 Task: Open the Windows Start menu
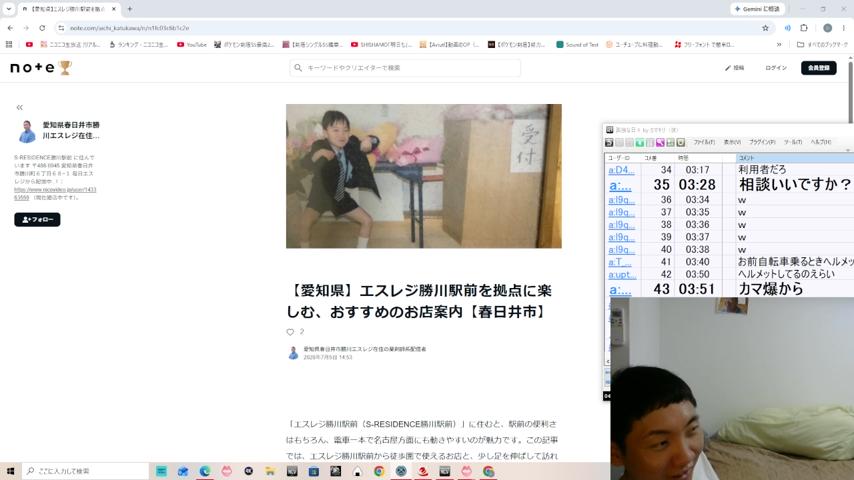point(10,471)
